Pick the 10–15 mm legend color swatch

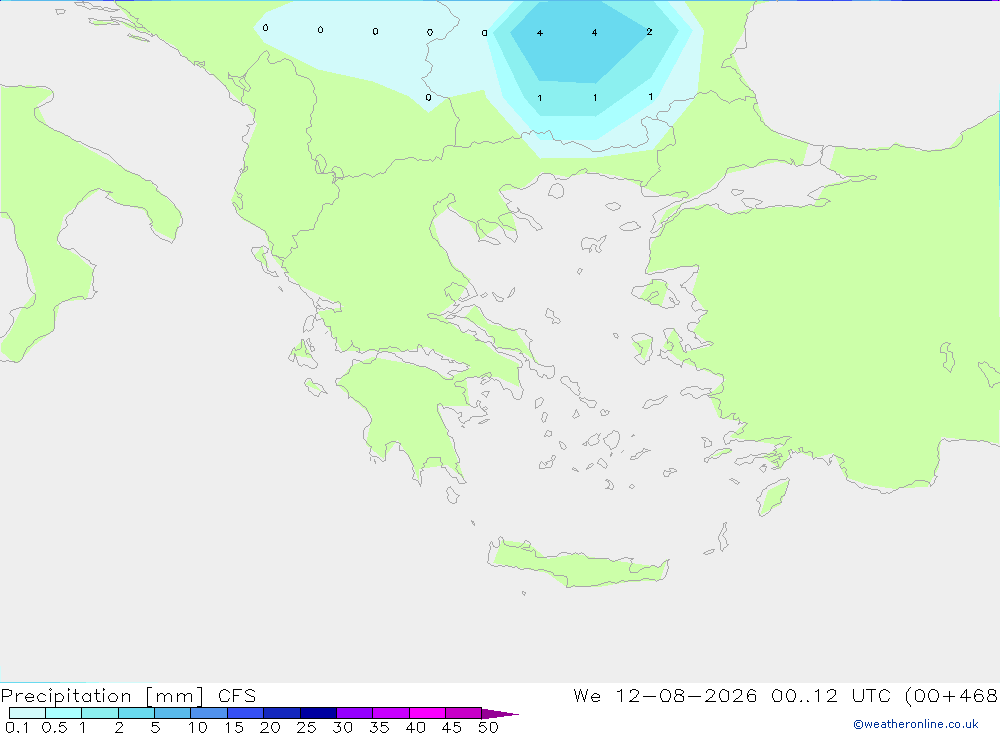click(x=209, y=713)
